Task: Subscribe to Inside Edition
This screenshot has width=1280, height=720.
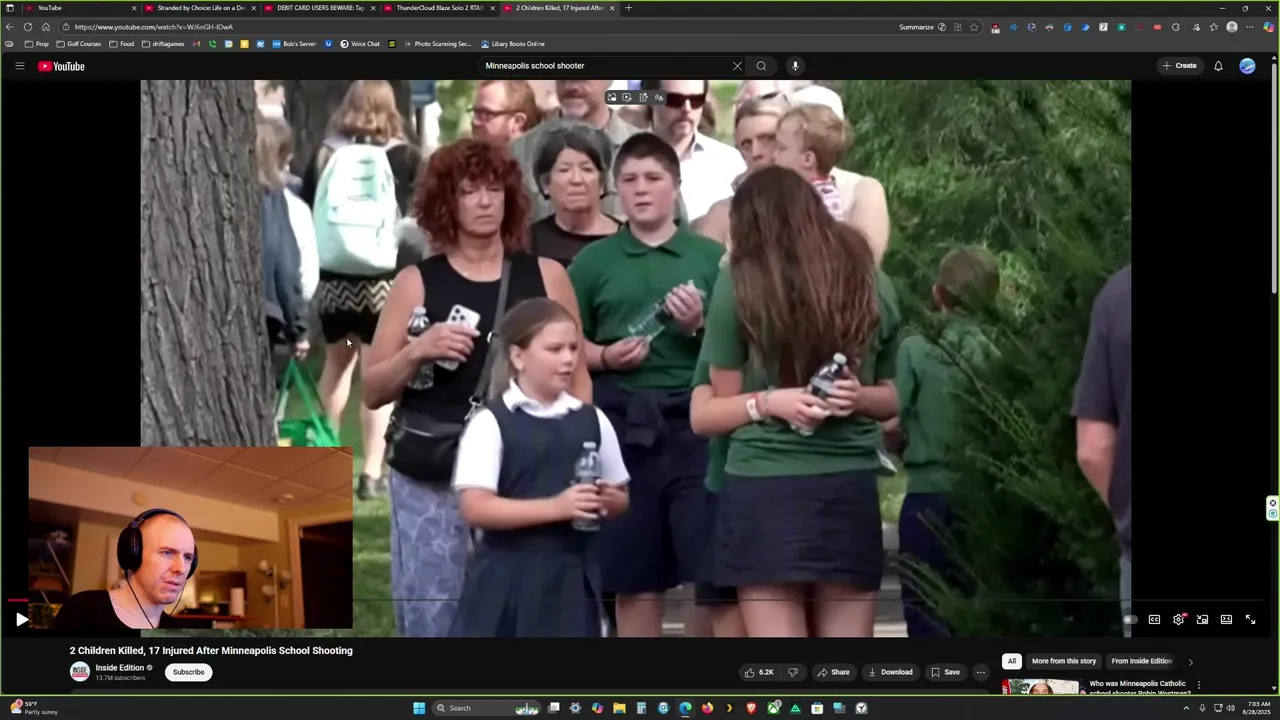Action: pyautogui.click(x=188, y=672)
